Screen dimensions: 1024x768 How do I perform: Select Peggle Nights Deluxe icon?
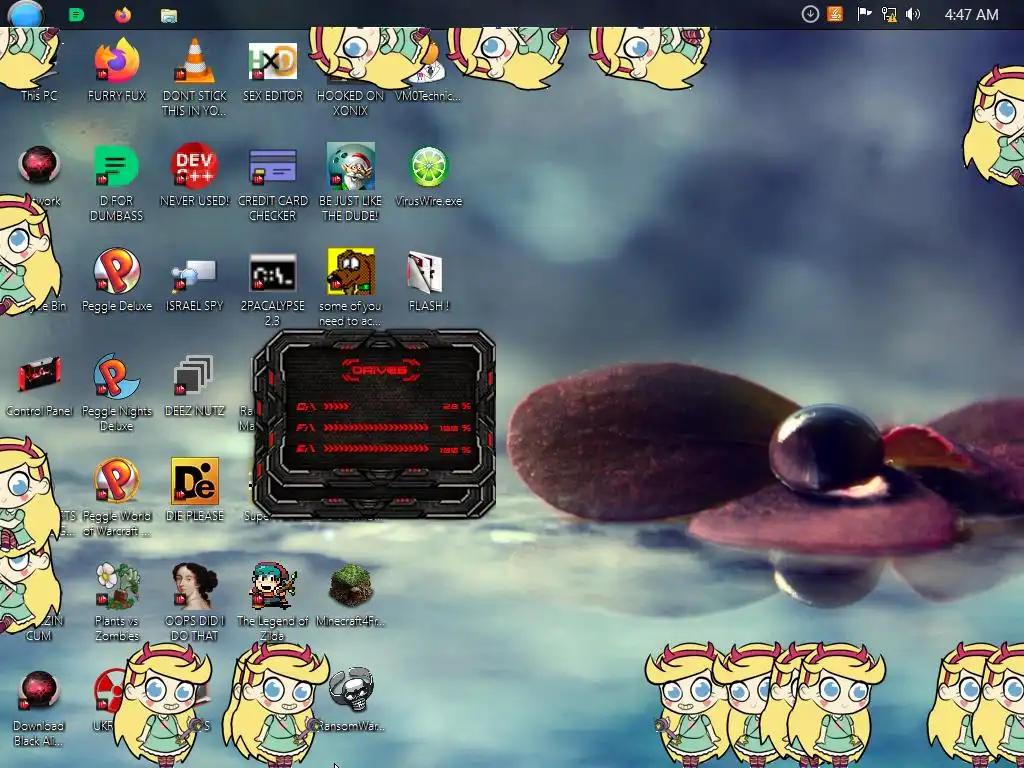point(117,392)
